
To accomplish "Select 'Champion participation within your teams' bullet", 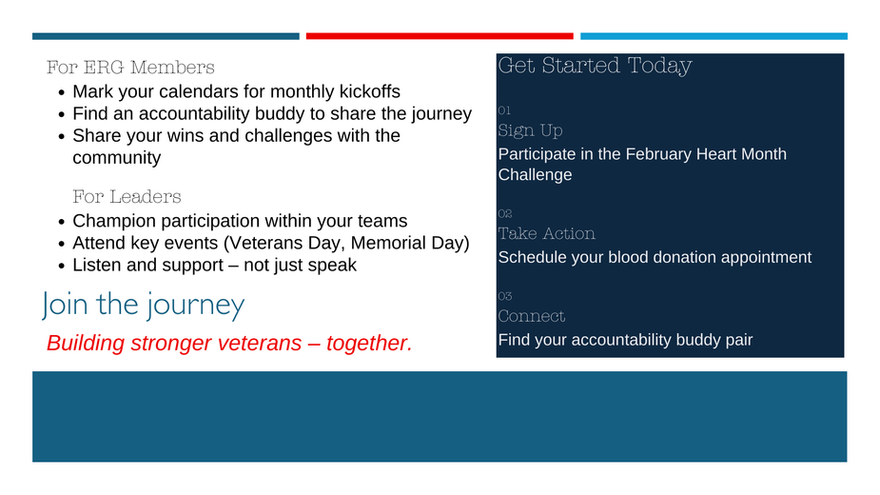I will click(240, 221).
